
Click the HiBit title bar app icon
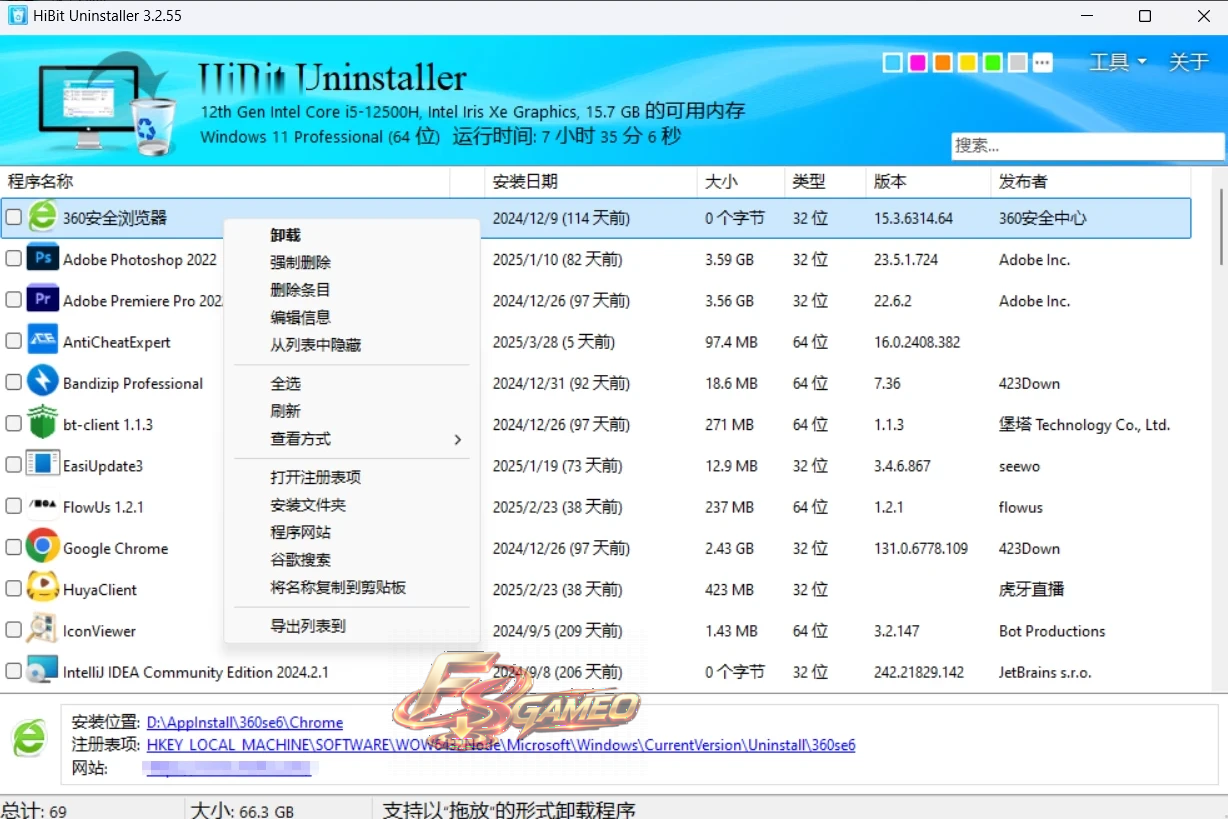(x=16, y=16)
